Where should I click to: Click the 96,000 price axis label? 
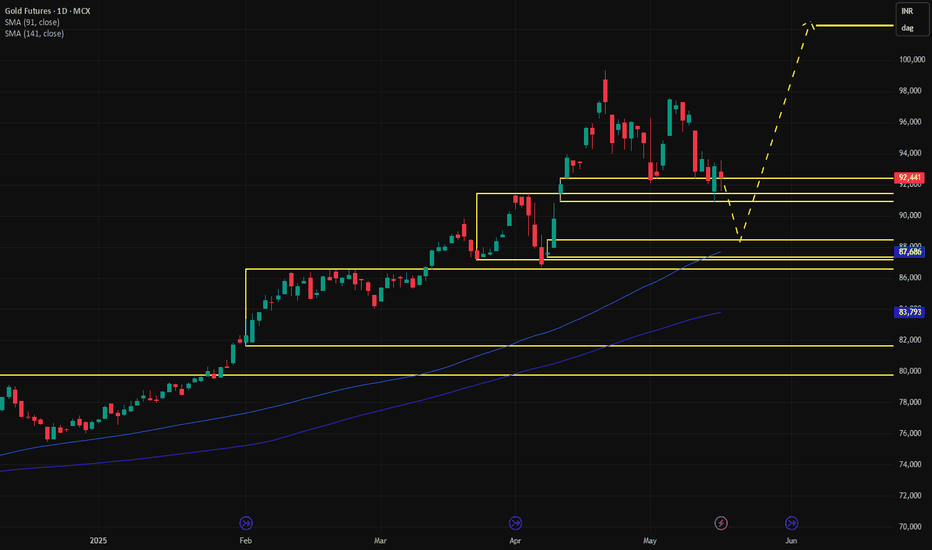(911, 122)
